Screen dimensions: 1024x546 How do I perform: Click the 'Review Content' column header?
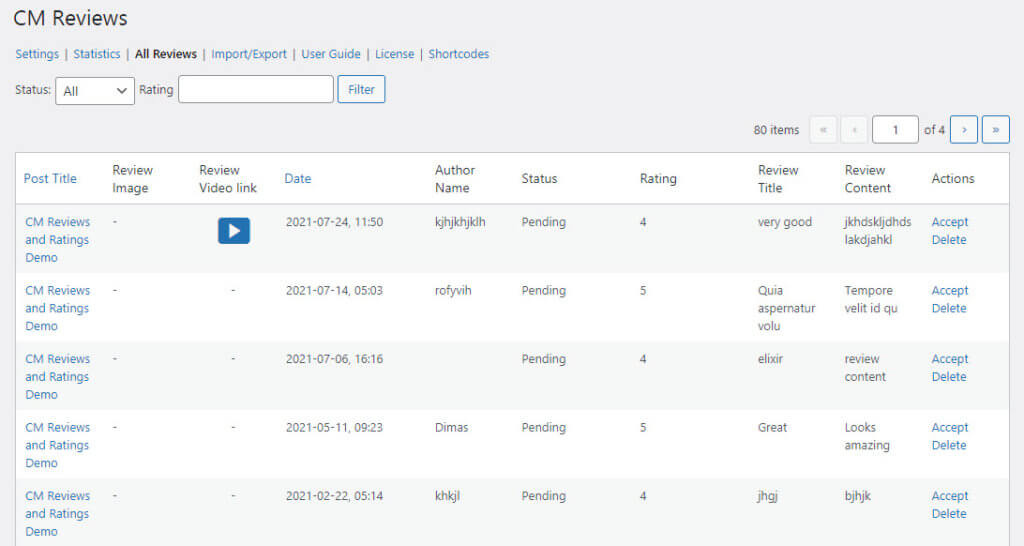tap(867, 179)
